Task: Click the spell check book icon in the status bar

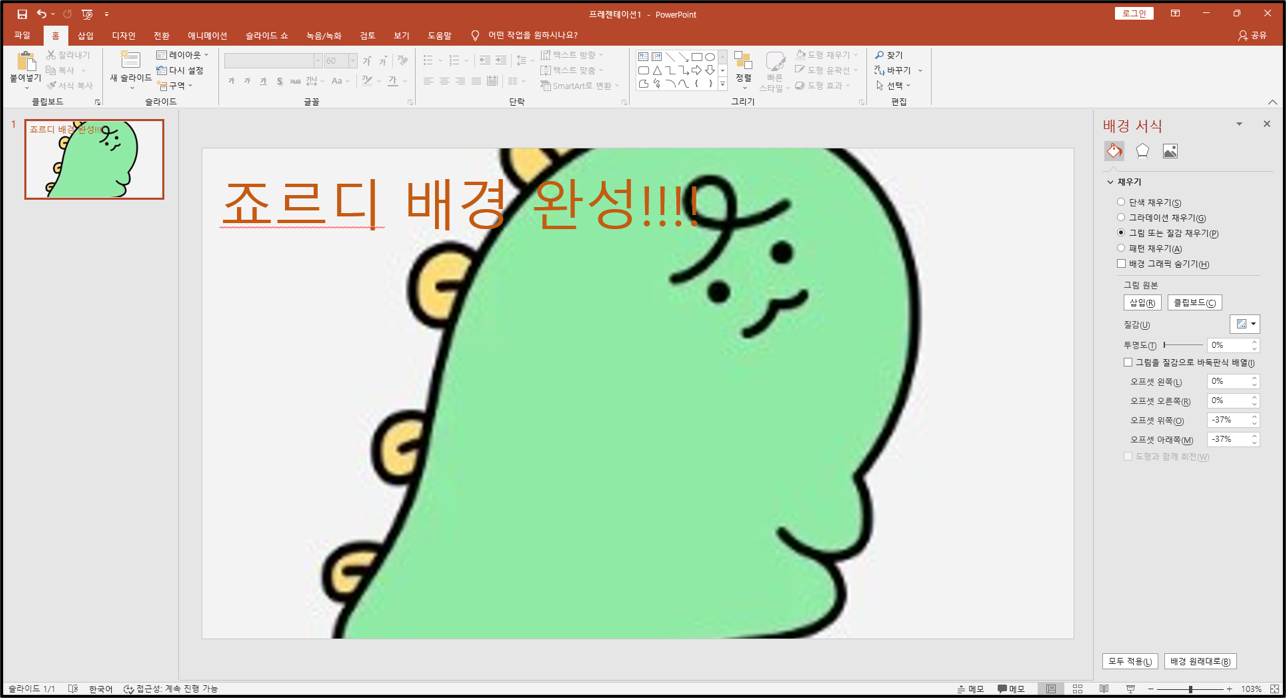Action: point(73,689)
